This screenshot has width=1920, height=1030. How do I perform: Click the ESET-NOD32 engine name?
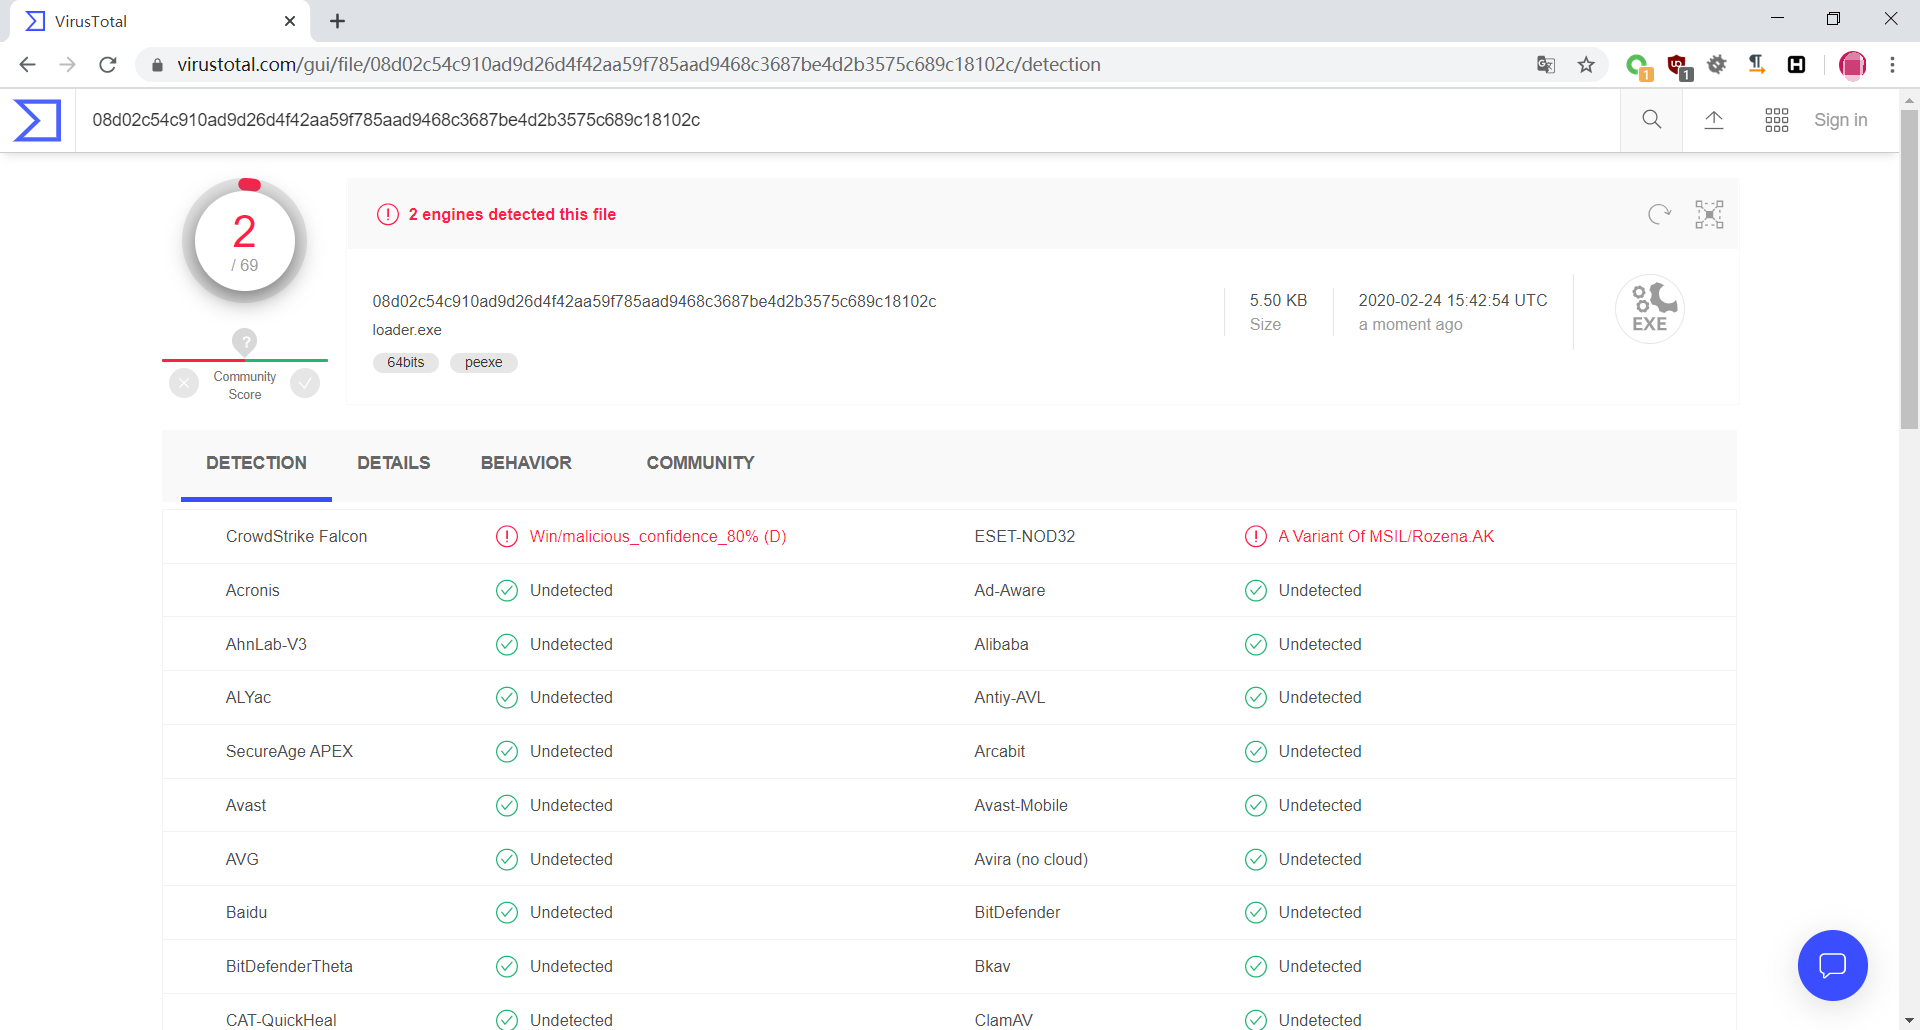pyautogui.click(x=1025, y=537)
